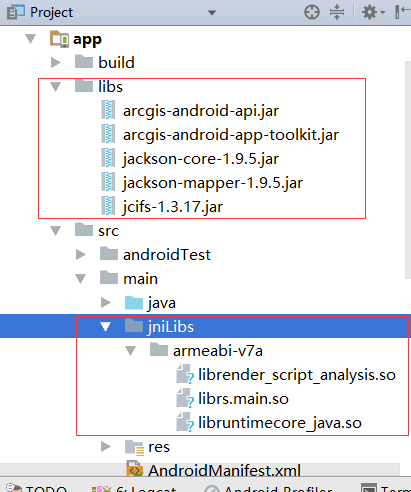Image resolution: width=411 pixels, height=492 pixels.
Task: Select the res folder name
Action: click(x=159, y=447)
